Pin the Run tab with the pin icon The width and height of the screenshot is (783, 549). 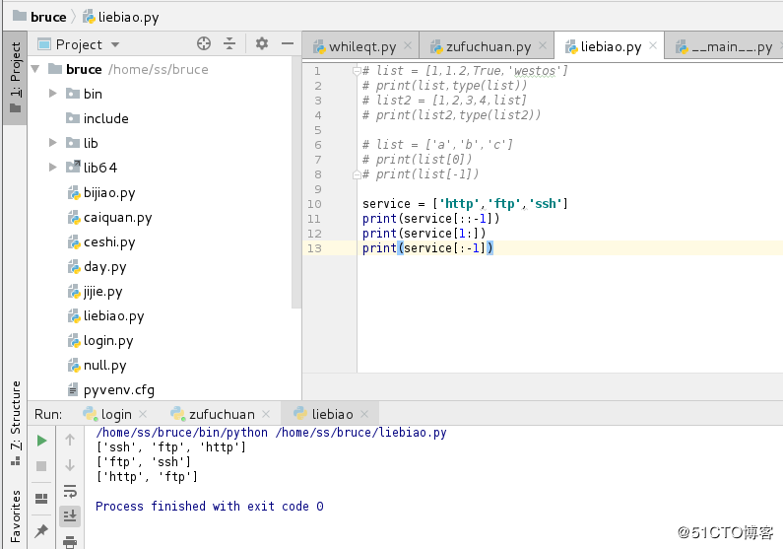coord(41,530)
